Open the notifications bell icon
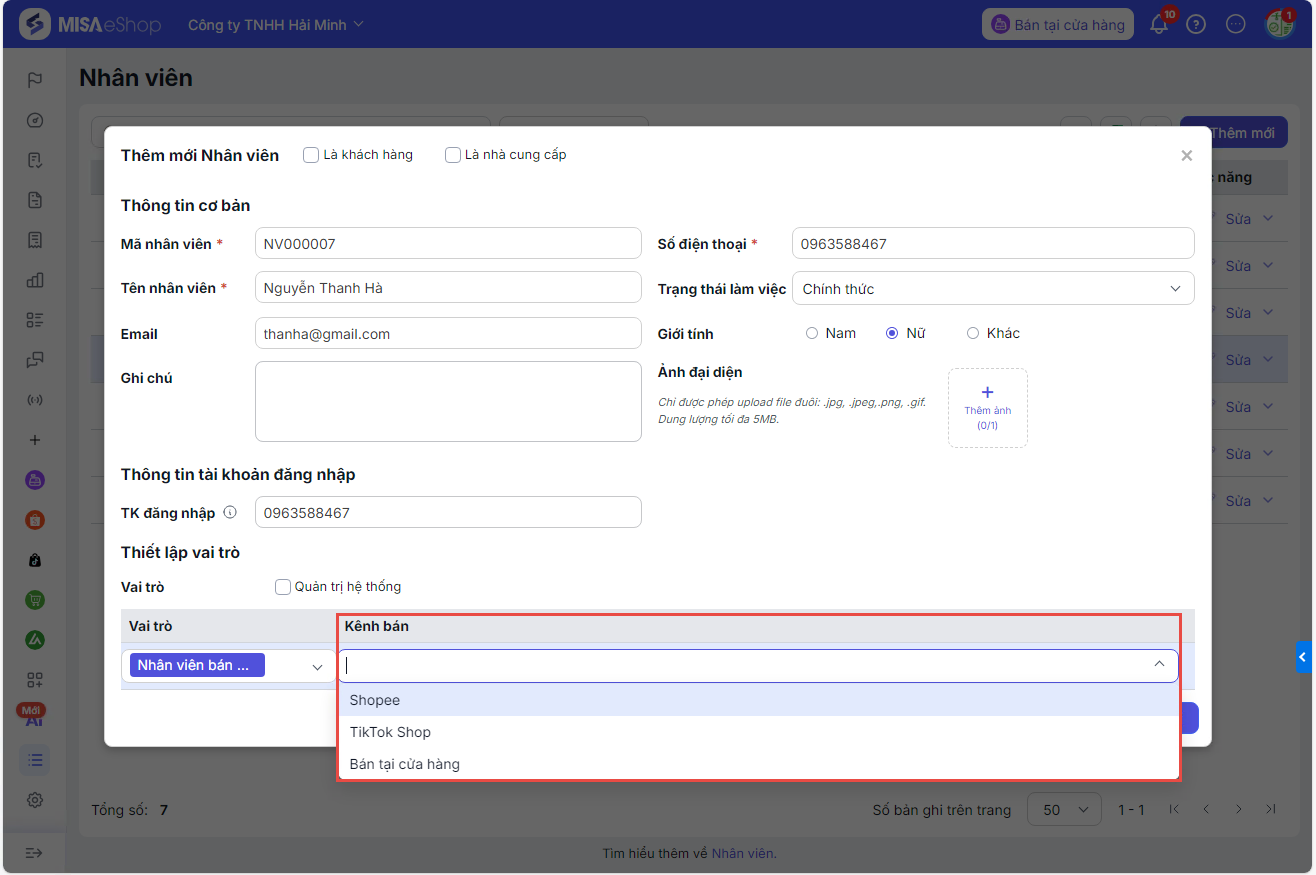Screen dimensions: 1316x875 point(1159,25)
